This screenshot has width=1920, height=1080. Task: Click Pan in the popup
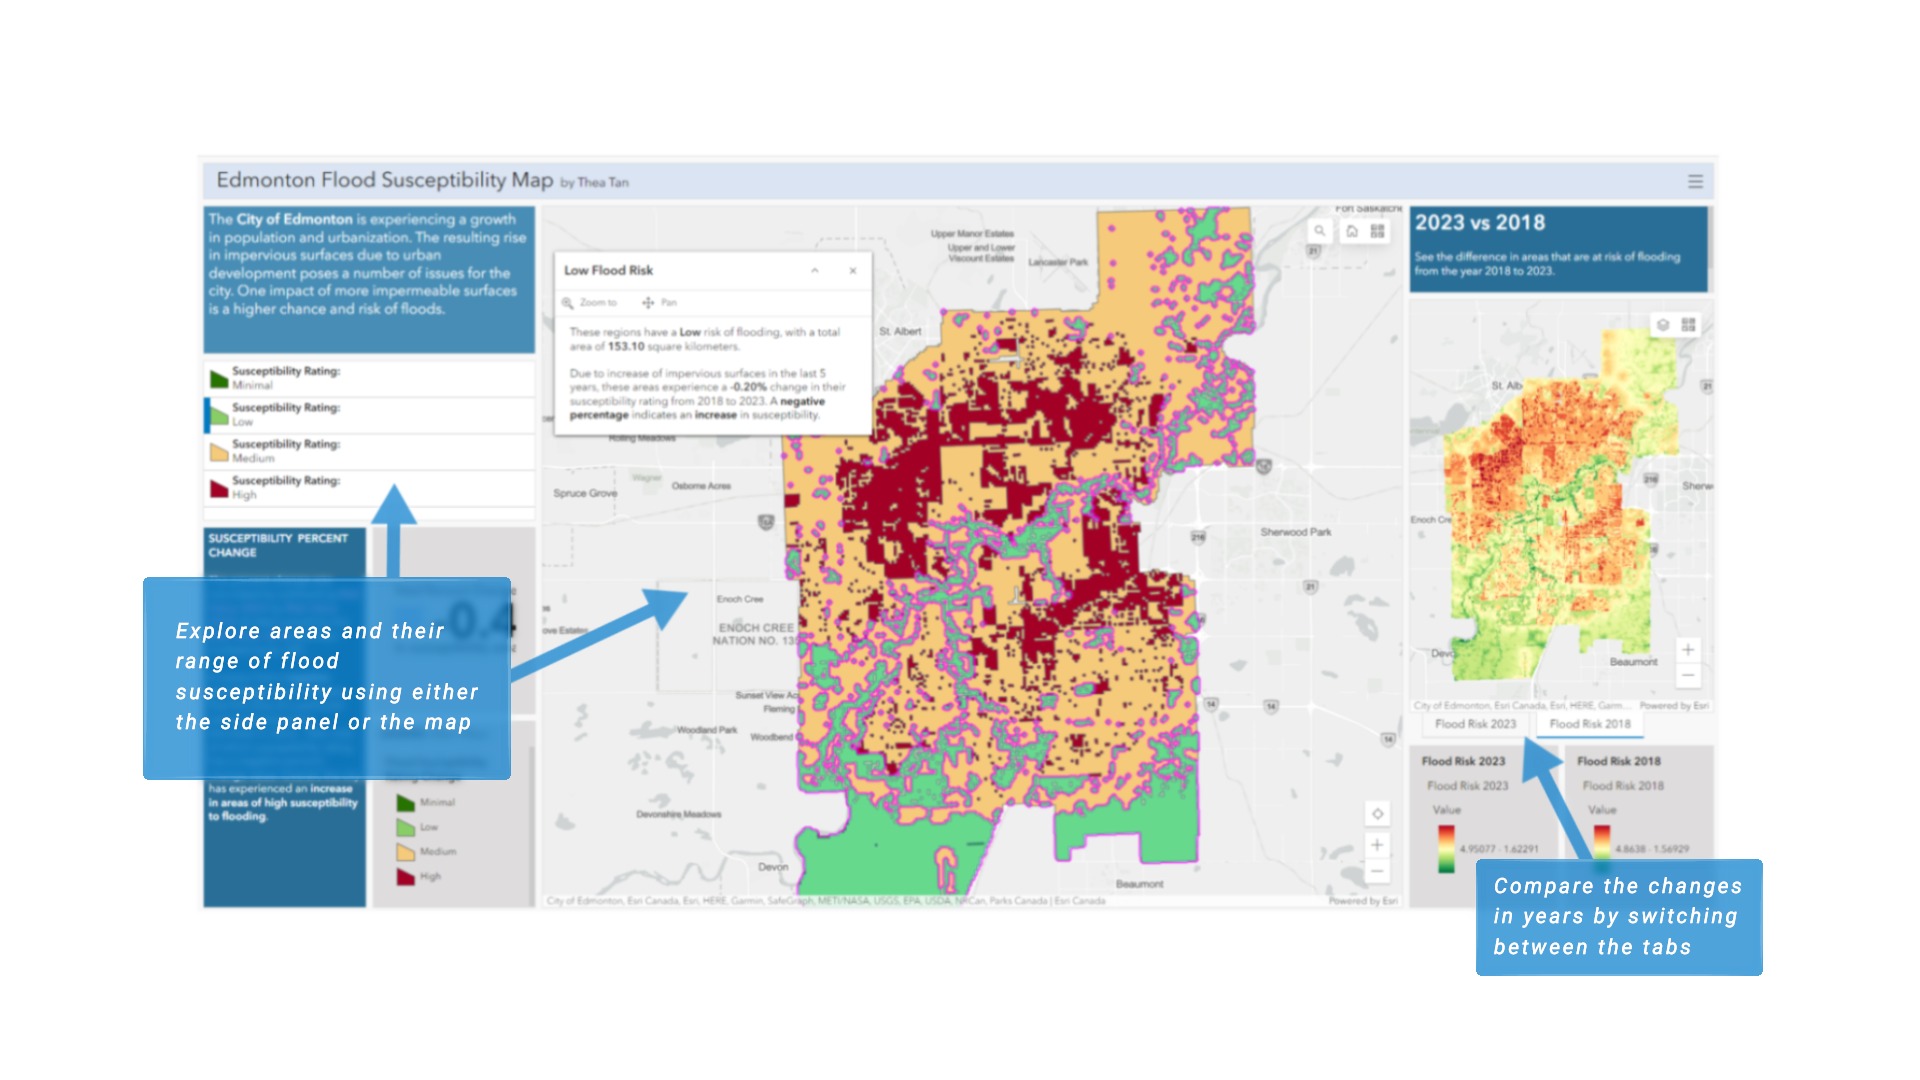(x=660, y=302)
